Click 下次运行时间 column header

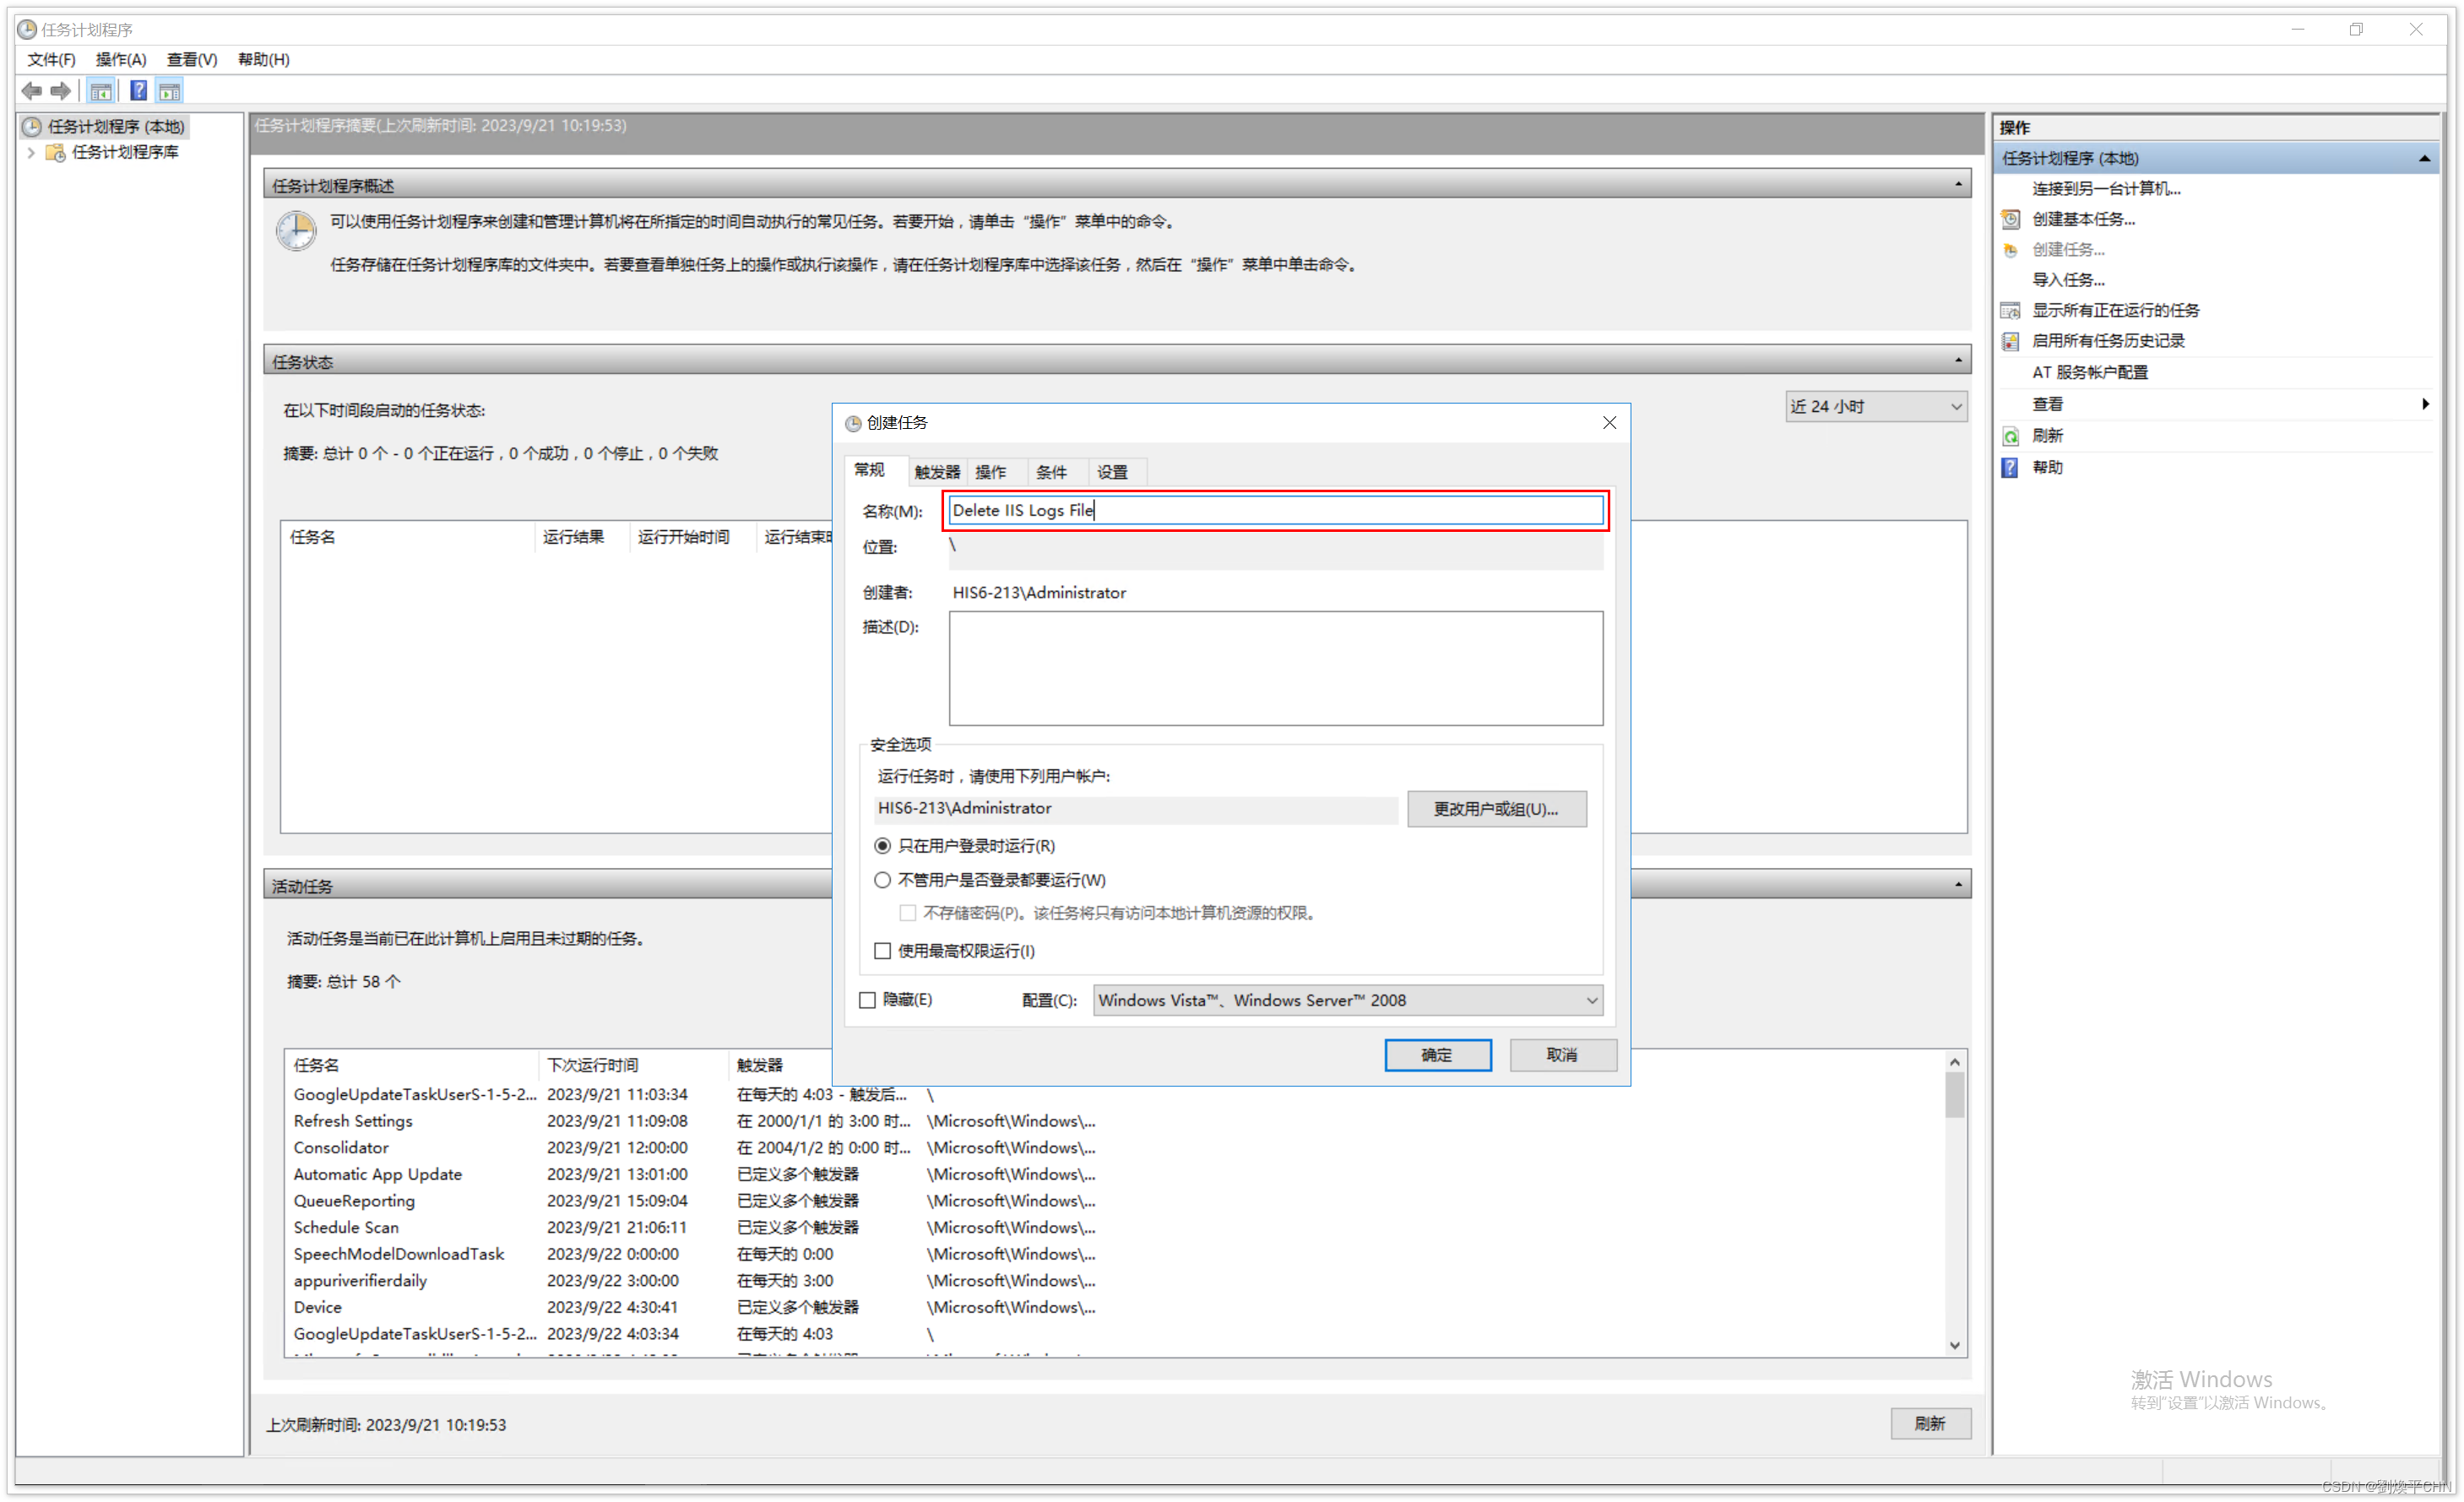tap(633, 1065)
